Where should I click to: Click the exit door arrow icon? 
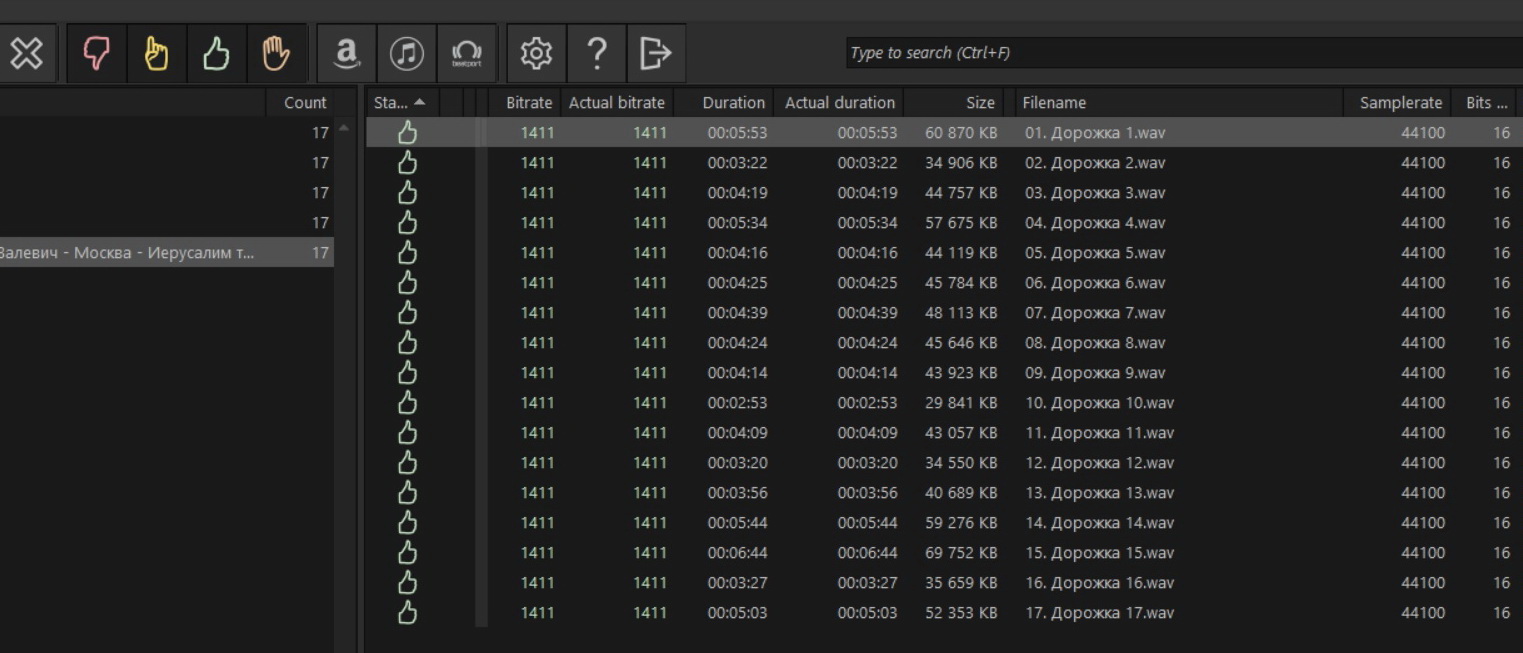pos(656,53)
